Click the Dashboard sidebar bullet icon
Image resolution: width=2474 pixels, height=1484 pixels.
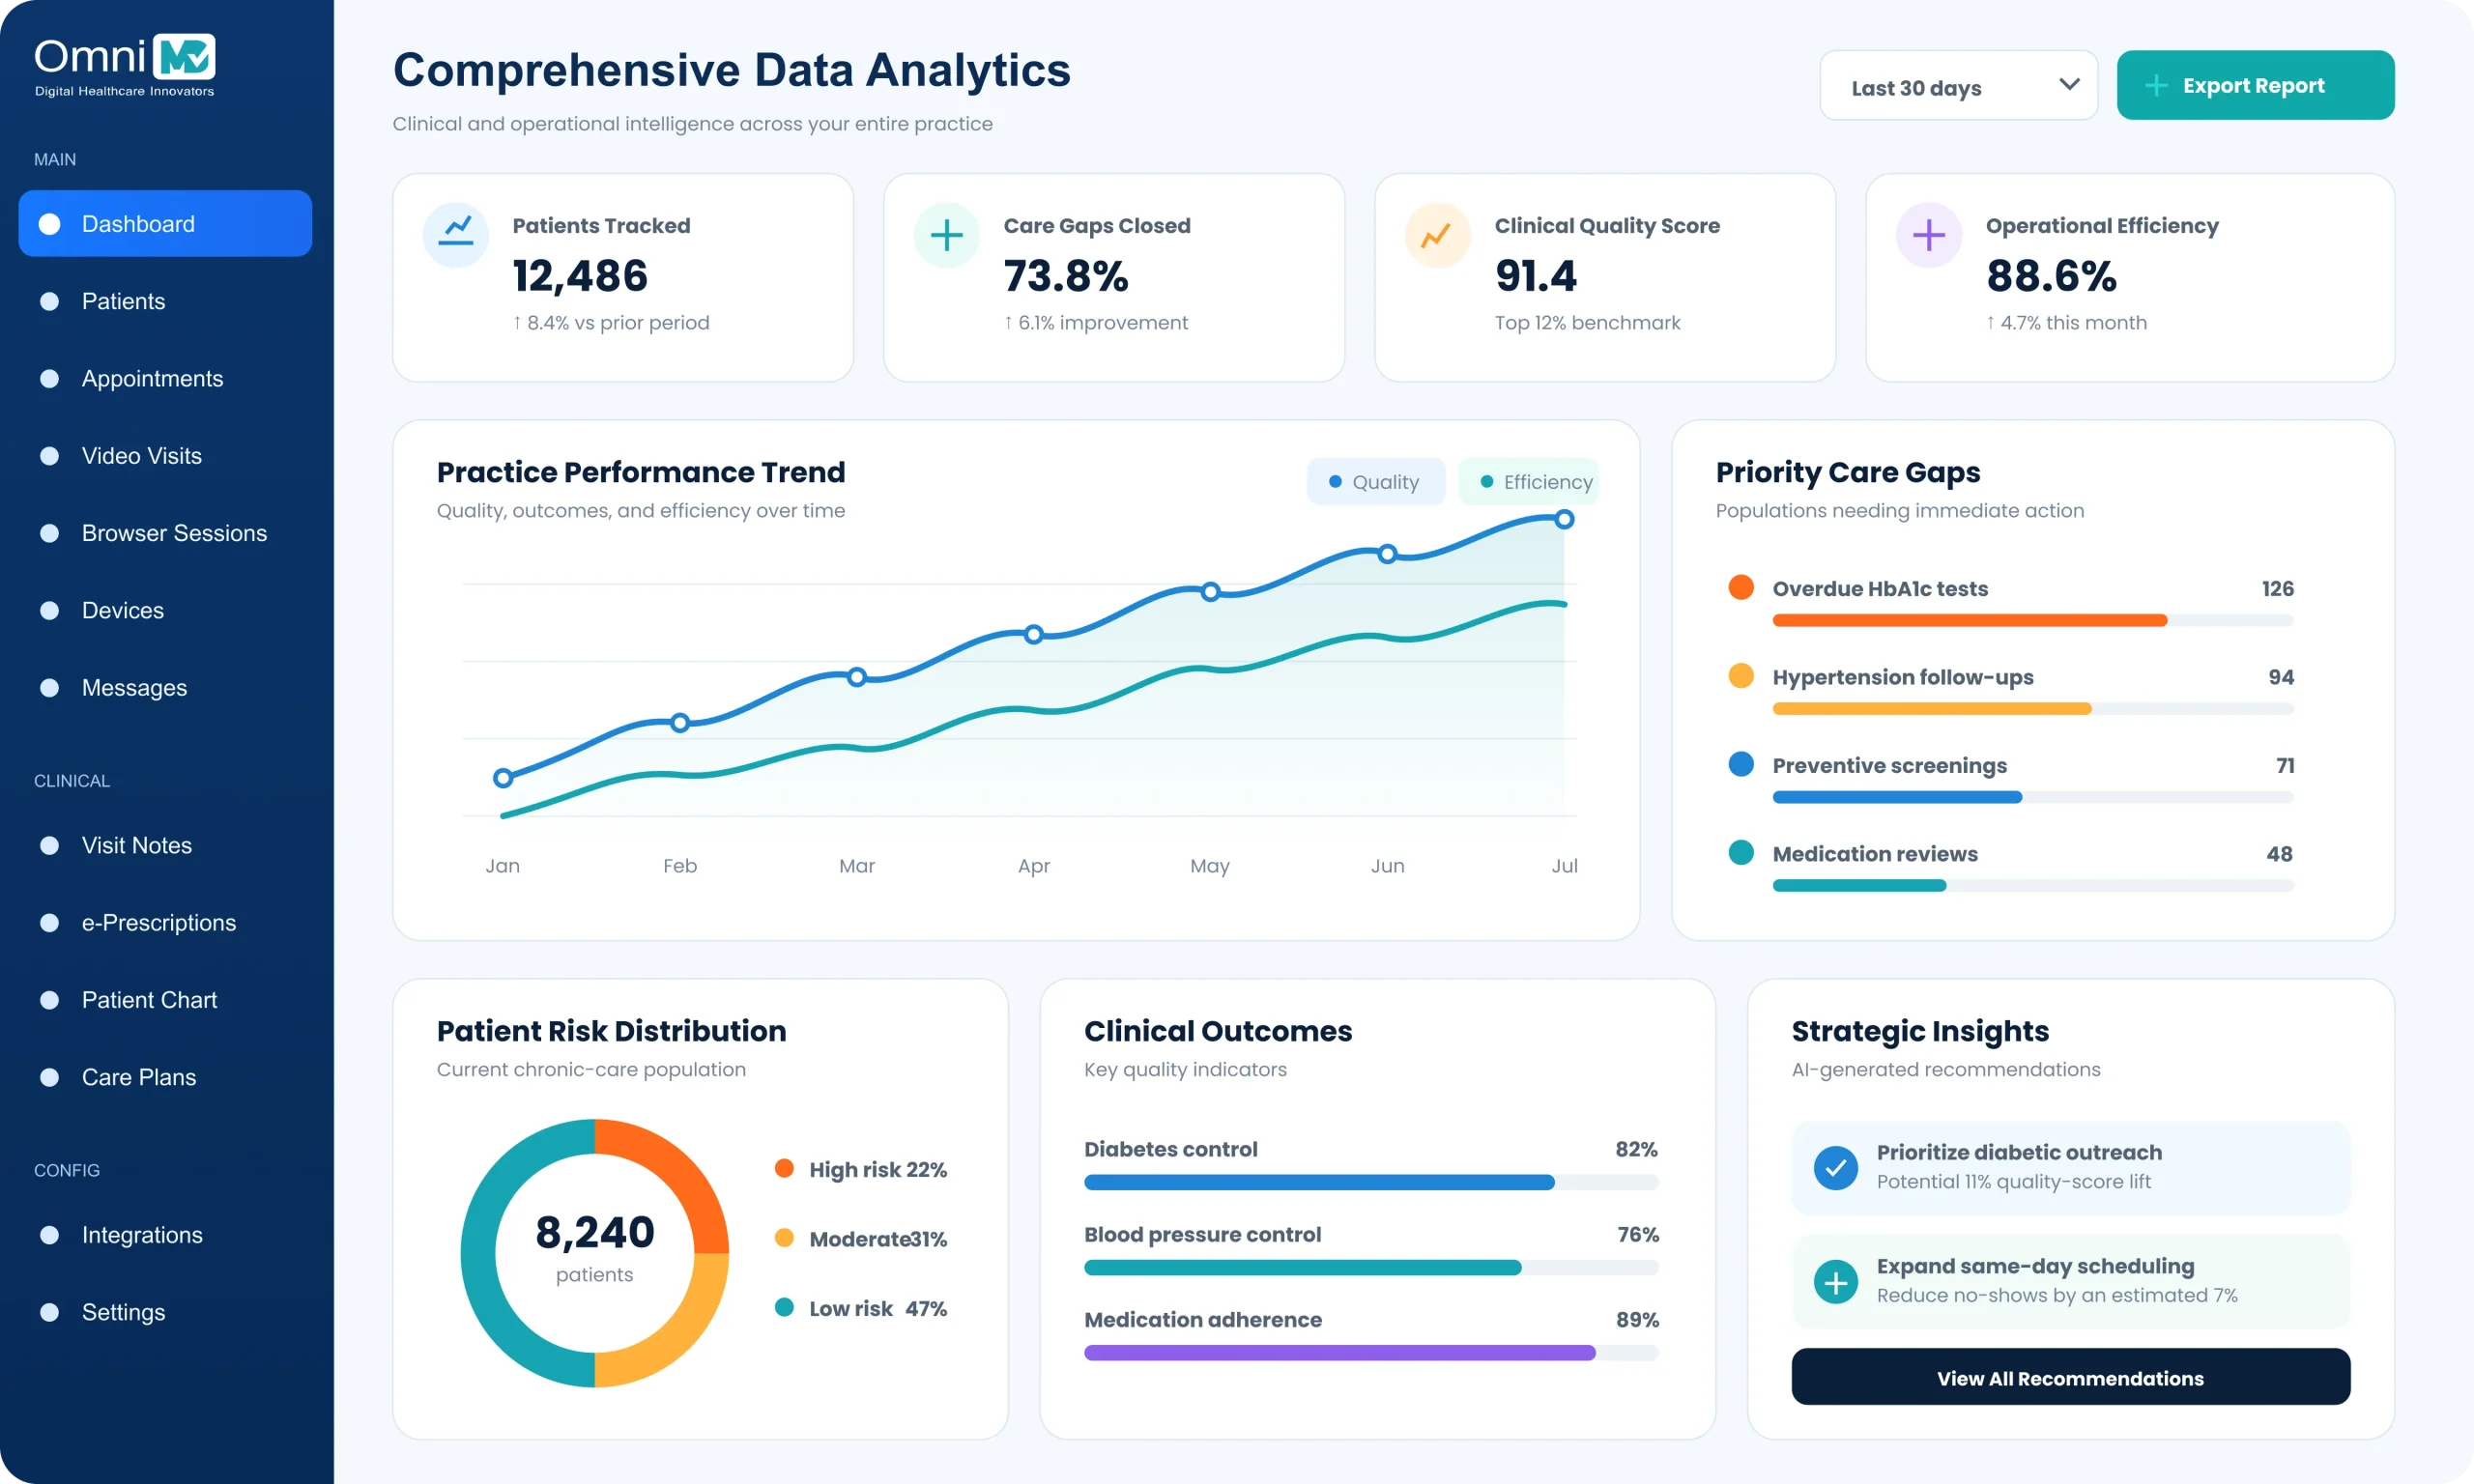(x=49, y=224)
